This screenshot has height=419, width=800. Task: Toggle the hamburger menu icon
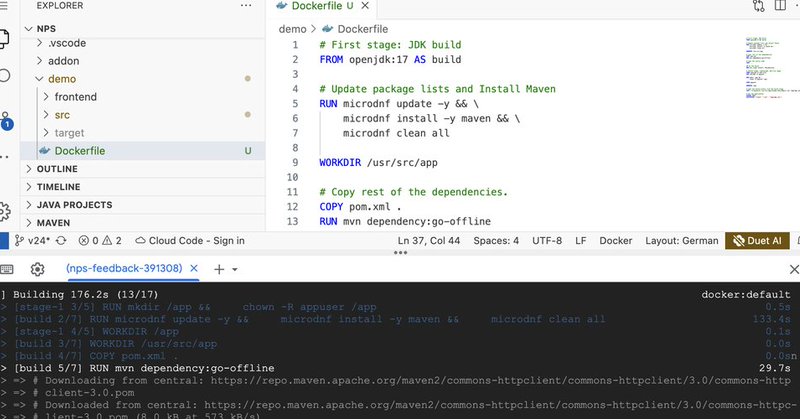click(x=4, y=6)
